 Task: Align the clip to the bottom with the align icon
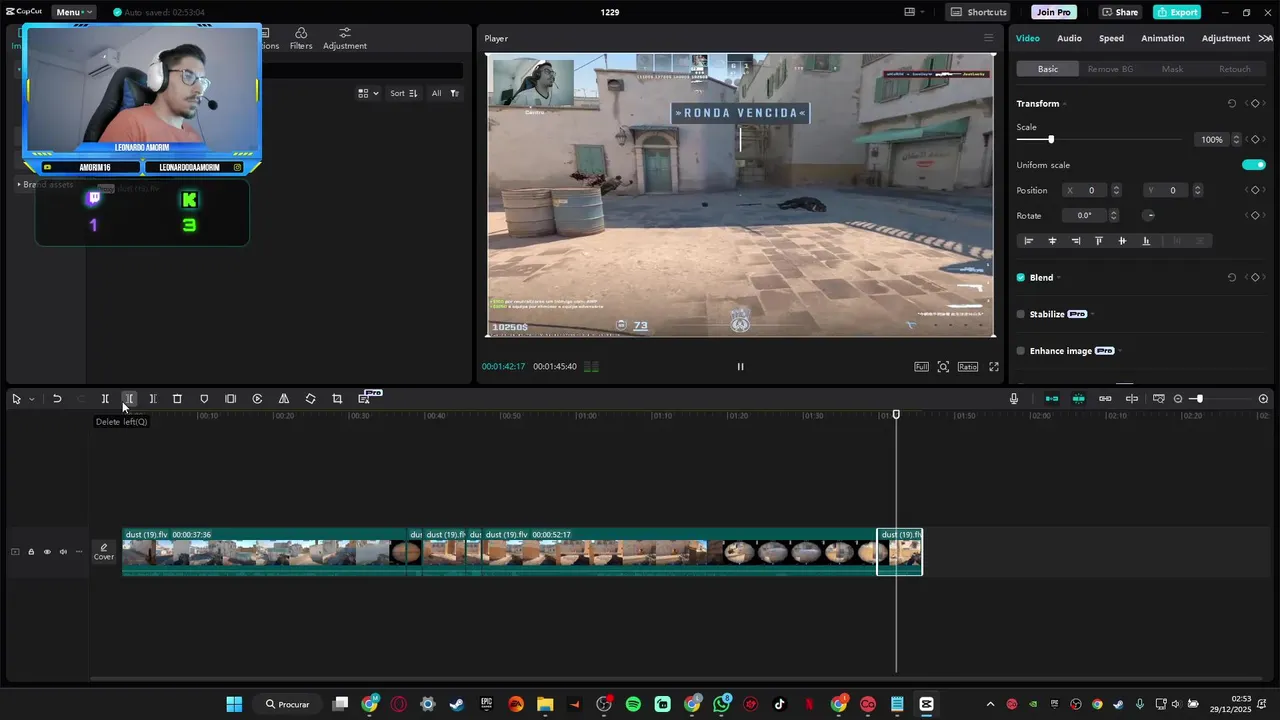[1146, 241]
